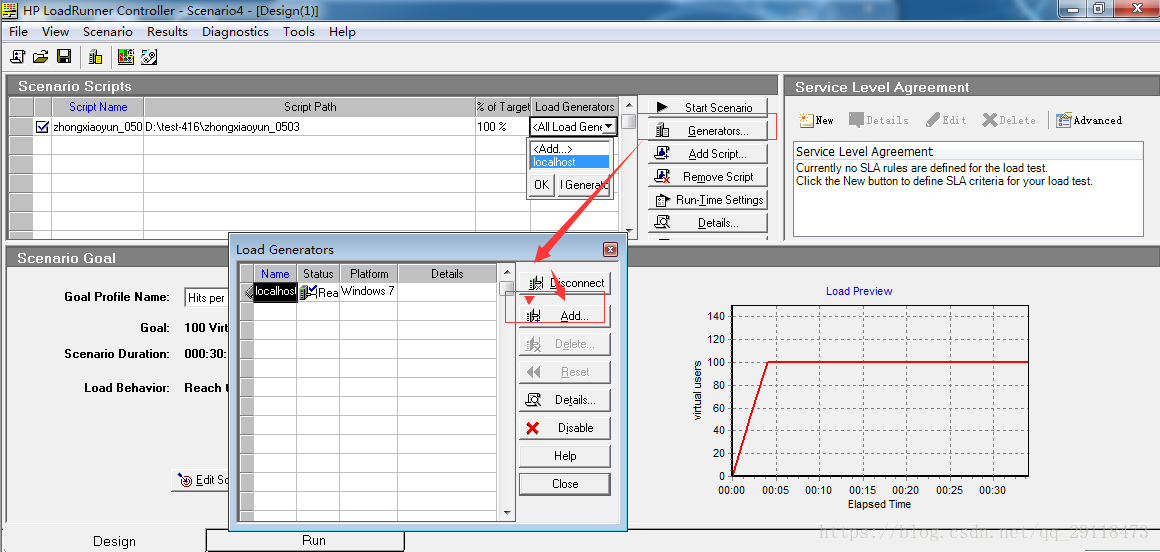Toggle the zhongxiaoyun_0503 script checkbox
Image resolution: width=1160 pixels, height=552 pixels.
(x=42, y=127)
